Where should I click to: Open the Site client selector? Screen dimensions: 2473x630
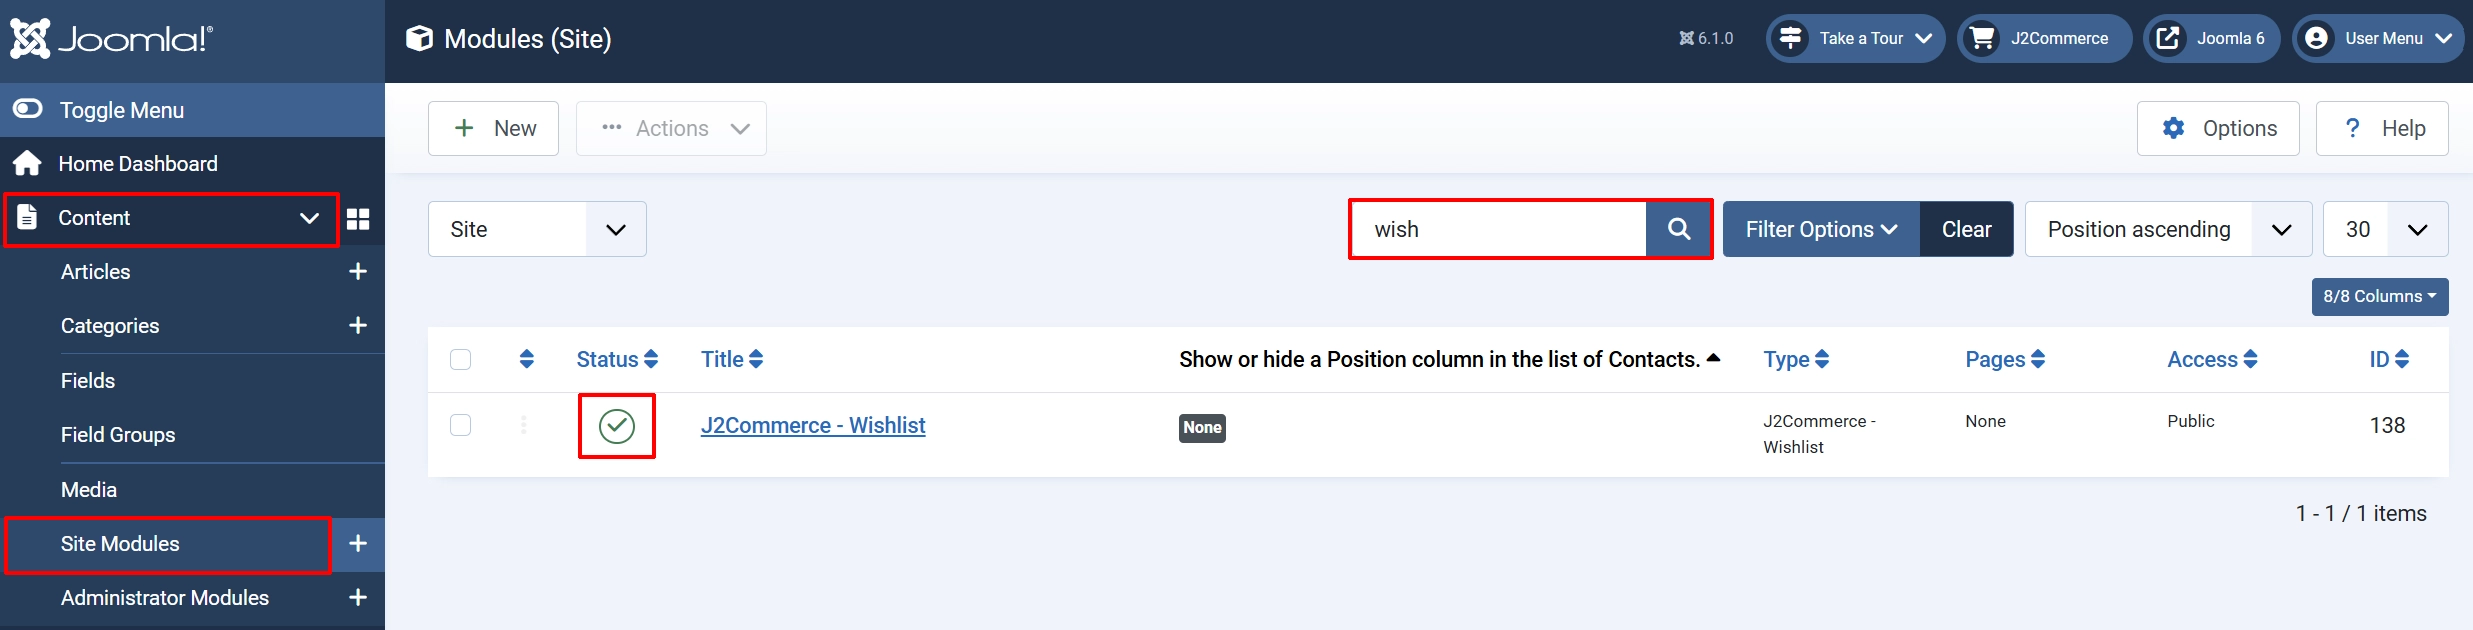[x=537, y=229]
